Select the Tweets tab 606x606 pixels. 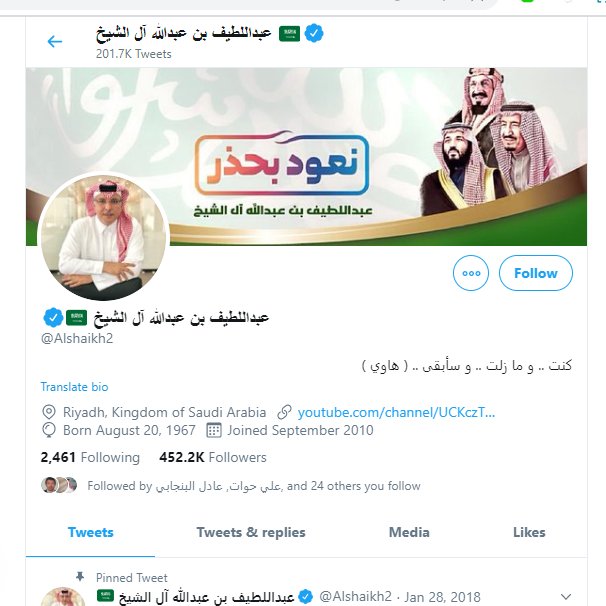(x=90, y=533)
